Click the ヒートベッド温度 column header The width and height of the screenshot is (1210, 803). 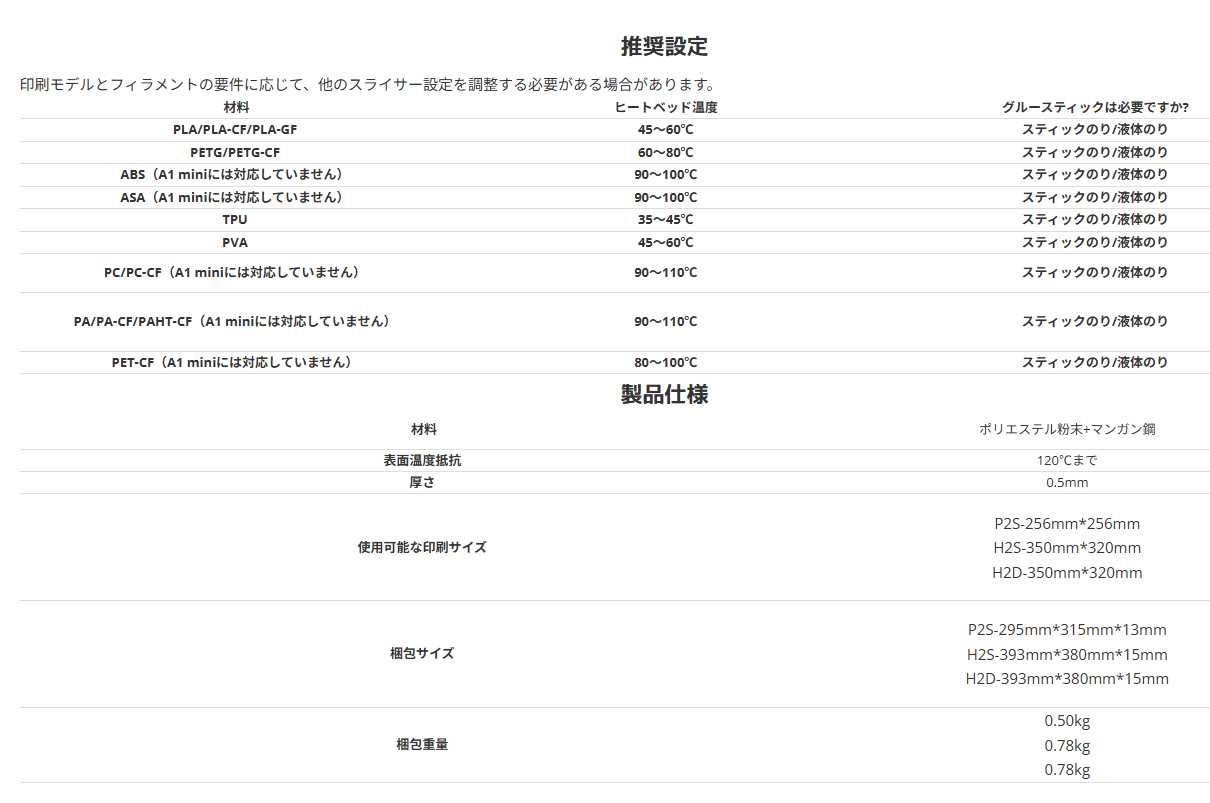(665, 107)
